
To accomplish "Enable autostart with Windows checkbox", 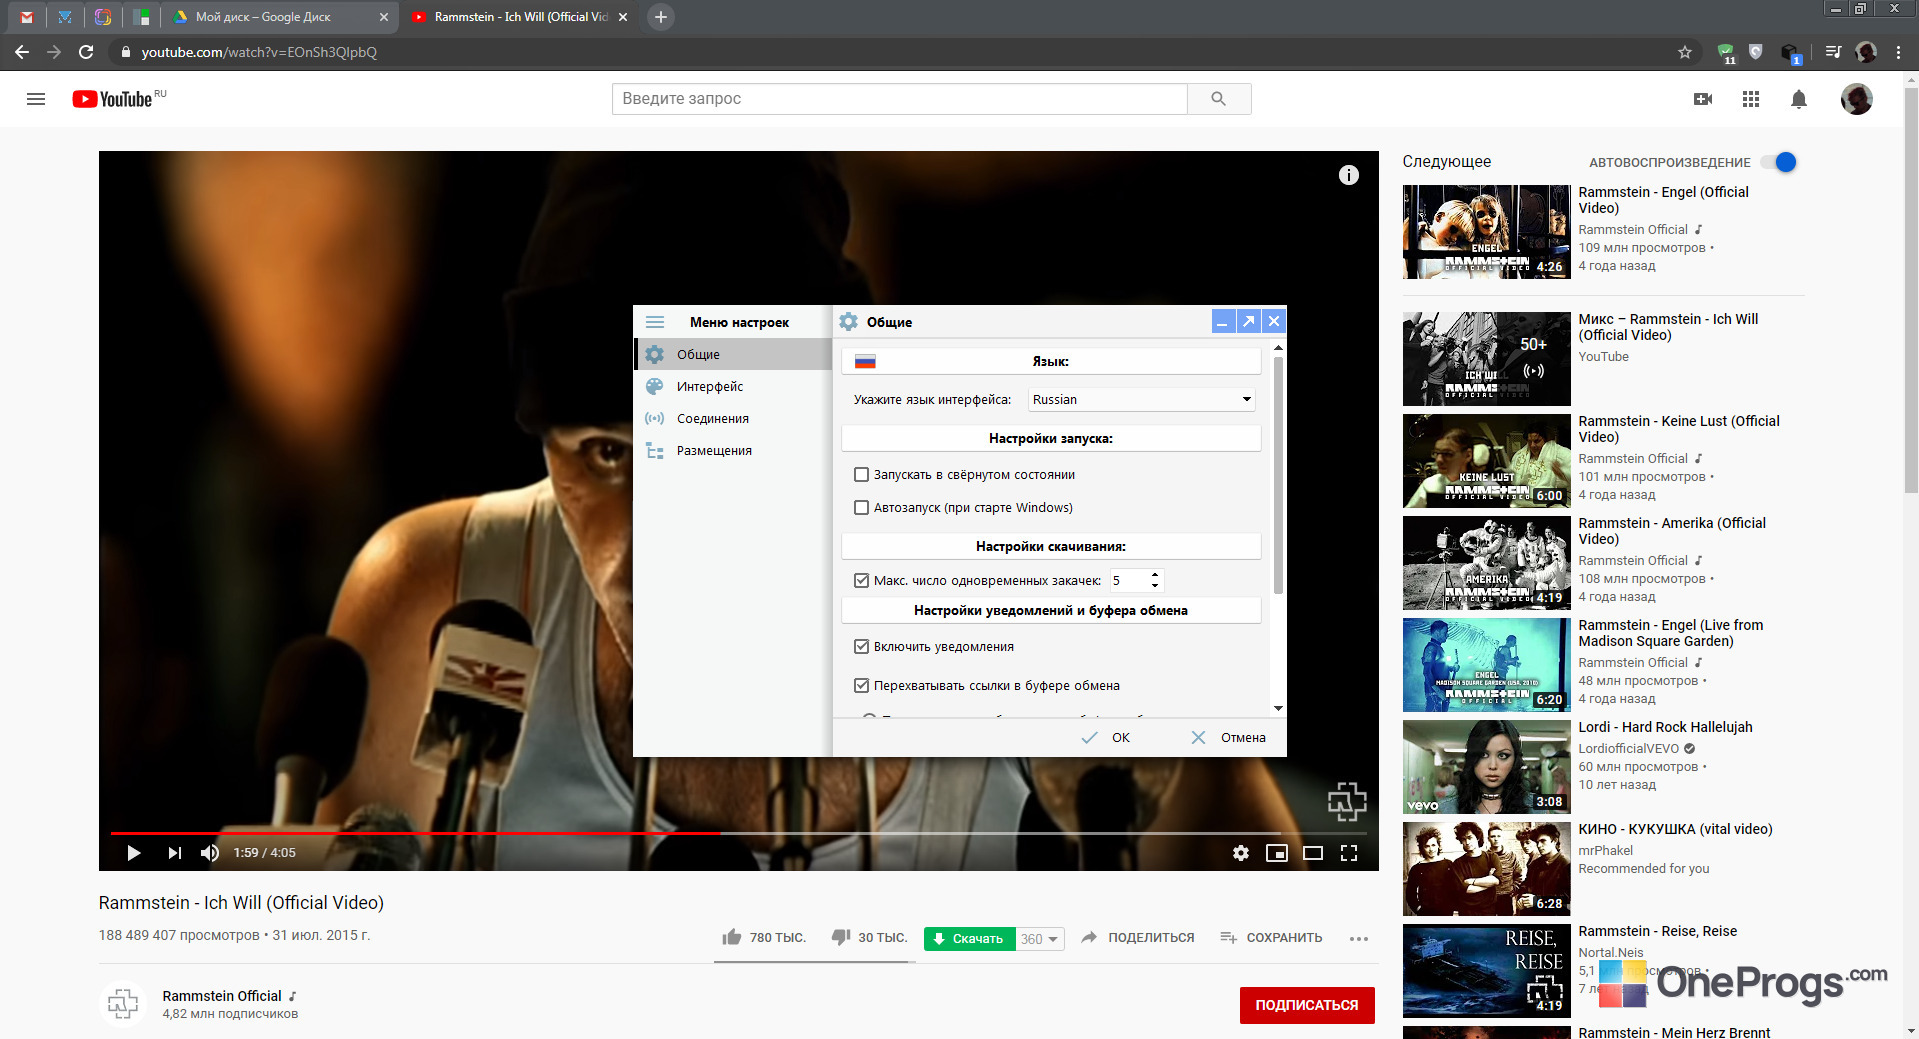I will click(x=861, y=508).
